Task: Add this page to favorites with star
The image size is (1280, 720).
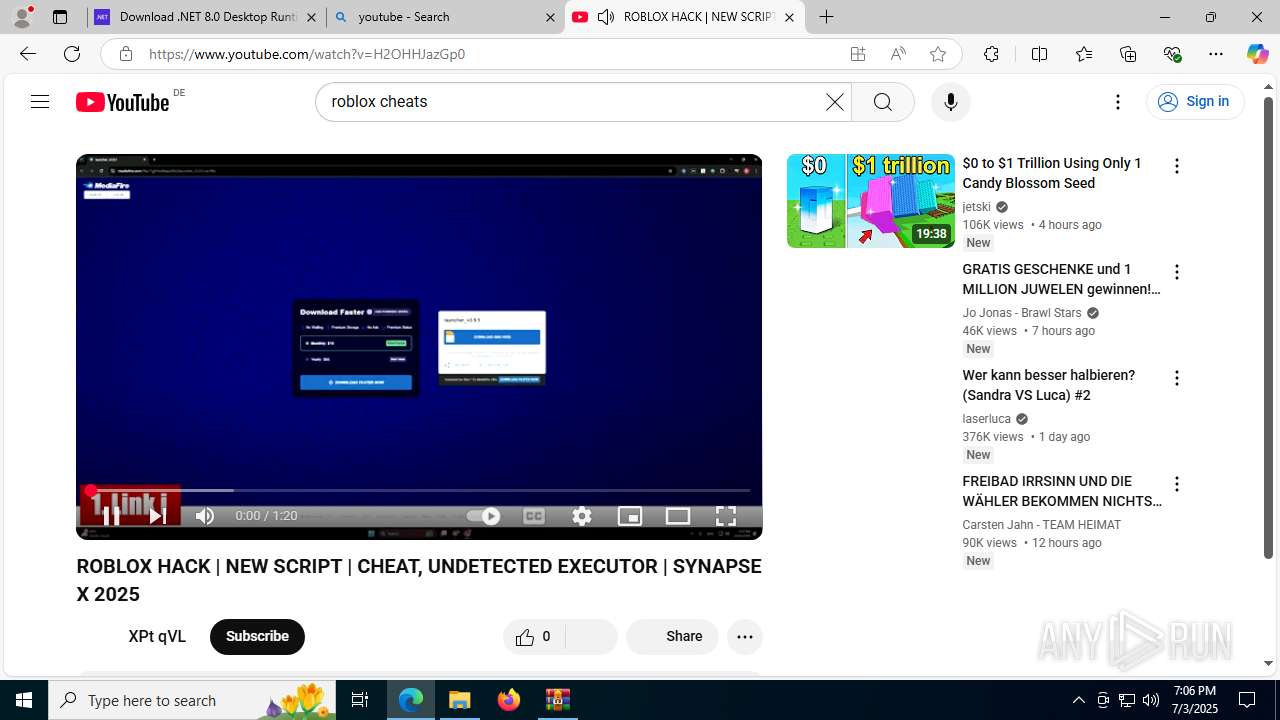Action: 938,54
